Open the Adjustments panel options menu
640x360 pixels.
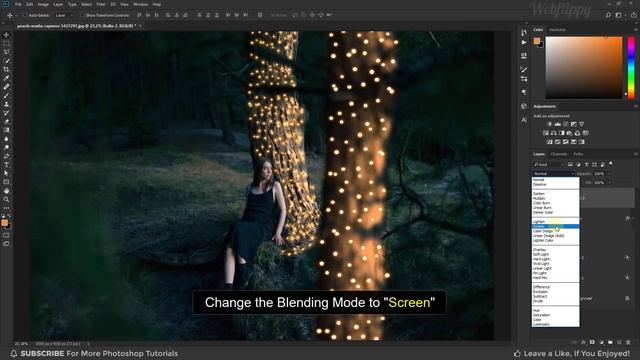tap(635, 106)
